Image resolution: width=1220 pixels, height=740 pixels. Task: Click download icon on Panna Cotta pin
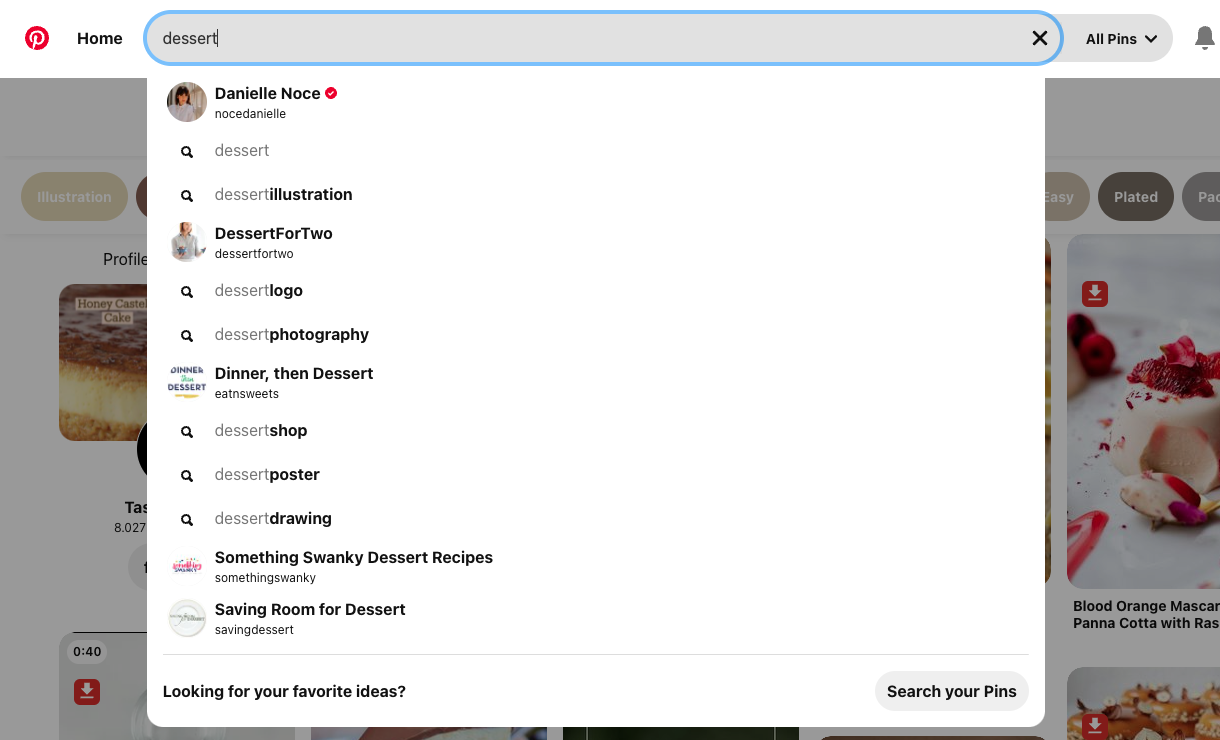pyautogui.click(x=1095, y=294)
